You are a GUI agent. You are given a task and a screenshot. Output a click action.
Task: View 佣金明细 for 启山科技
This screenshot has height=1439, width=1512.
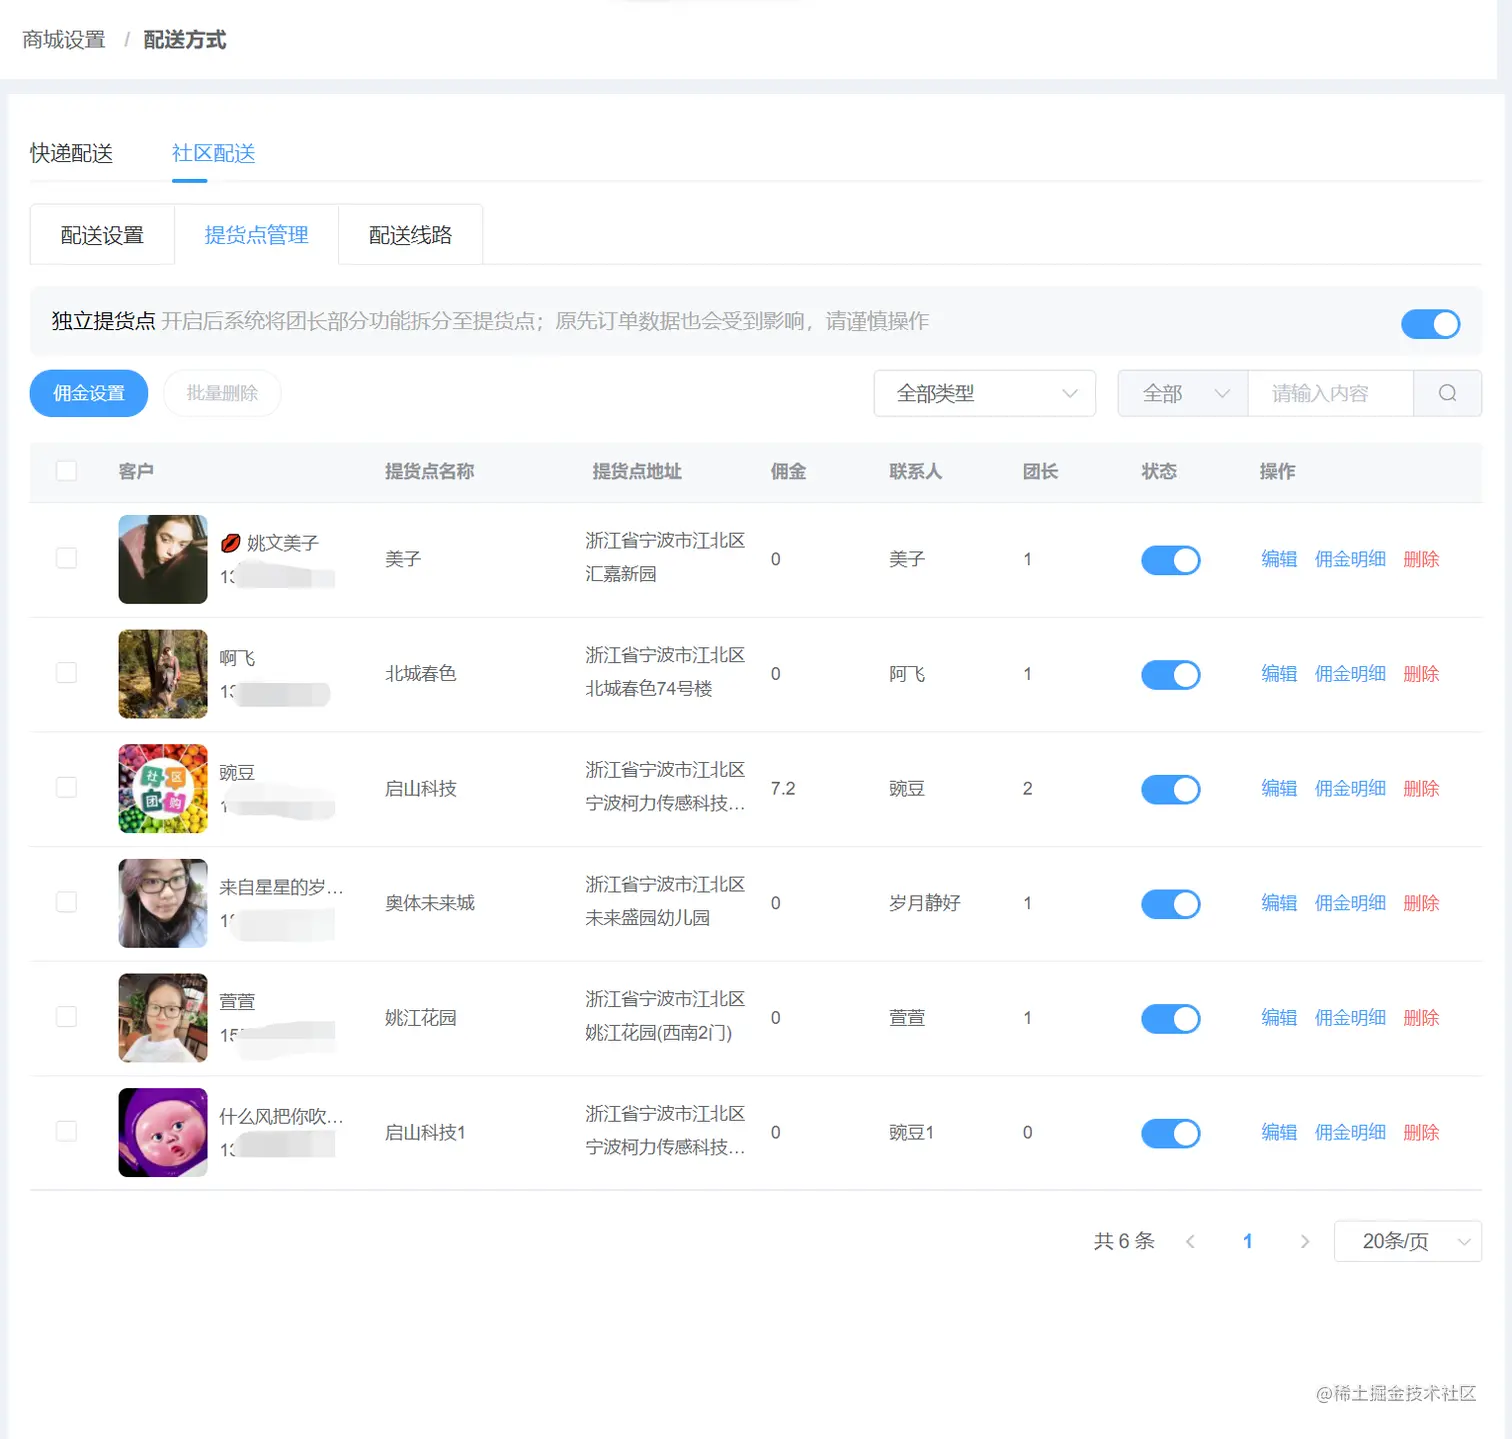(1350, 788)
